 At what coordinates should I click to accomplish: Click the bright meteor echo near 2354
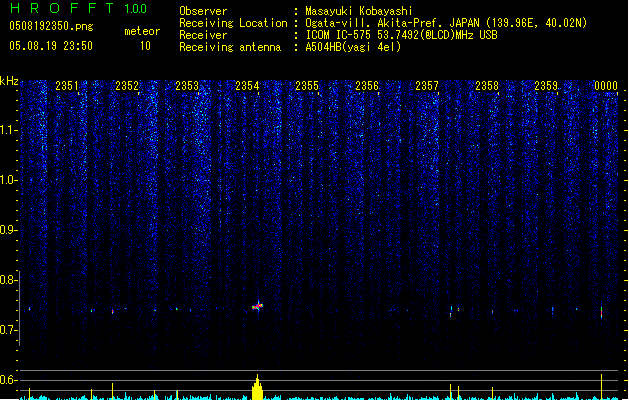(x=258, y=307)
